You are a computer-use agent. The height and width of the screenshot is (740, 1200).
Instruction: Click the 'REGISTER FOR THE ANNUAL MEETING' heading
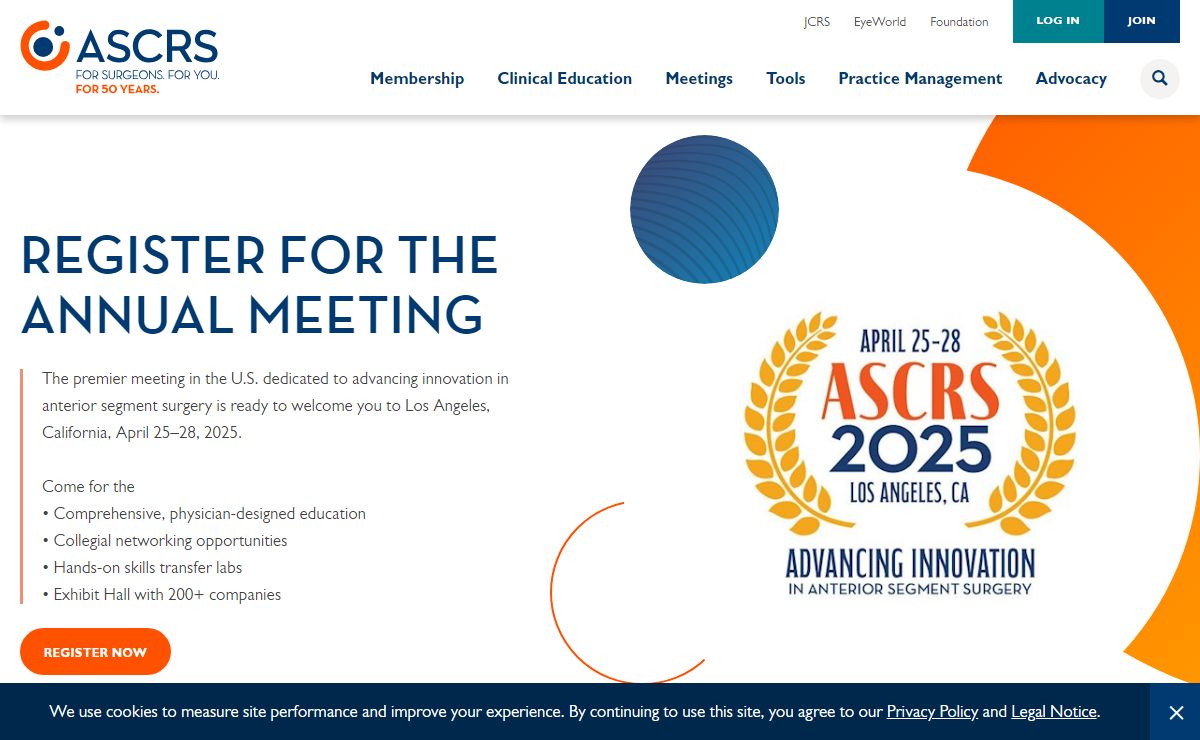[x=260, y=285]
